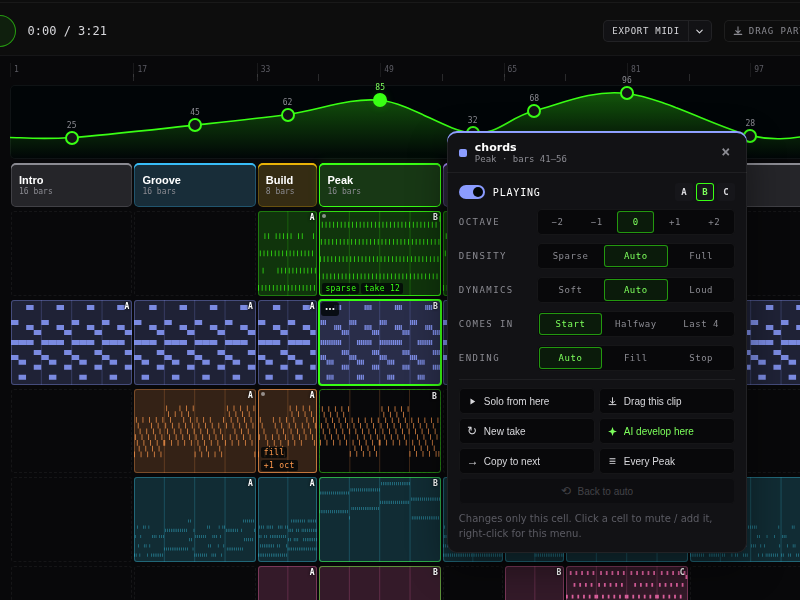Open the EXPORT MIDI dropdown arrow
The image size is (800, 600).
click(x=699, y=31)
